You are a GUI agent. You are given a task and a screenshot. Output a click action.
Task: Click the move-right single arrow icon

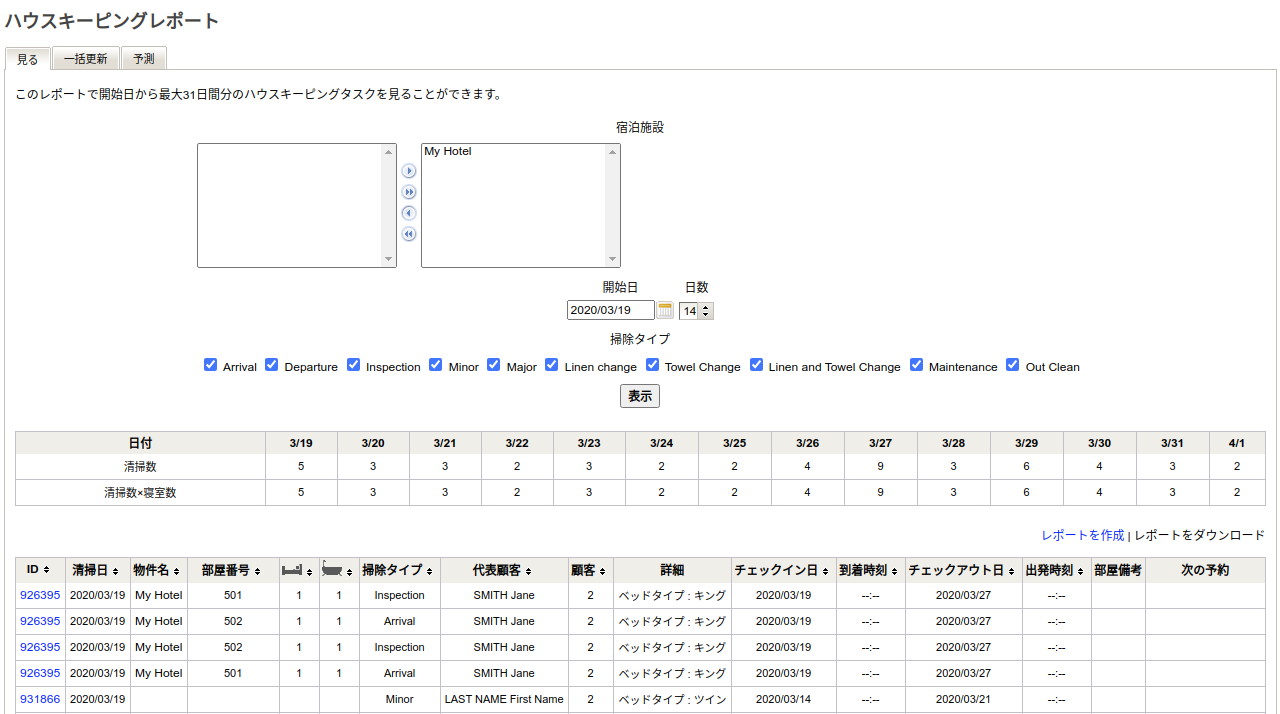click(408, 171)
